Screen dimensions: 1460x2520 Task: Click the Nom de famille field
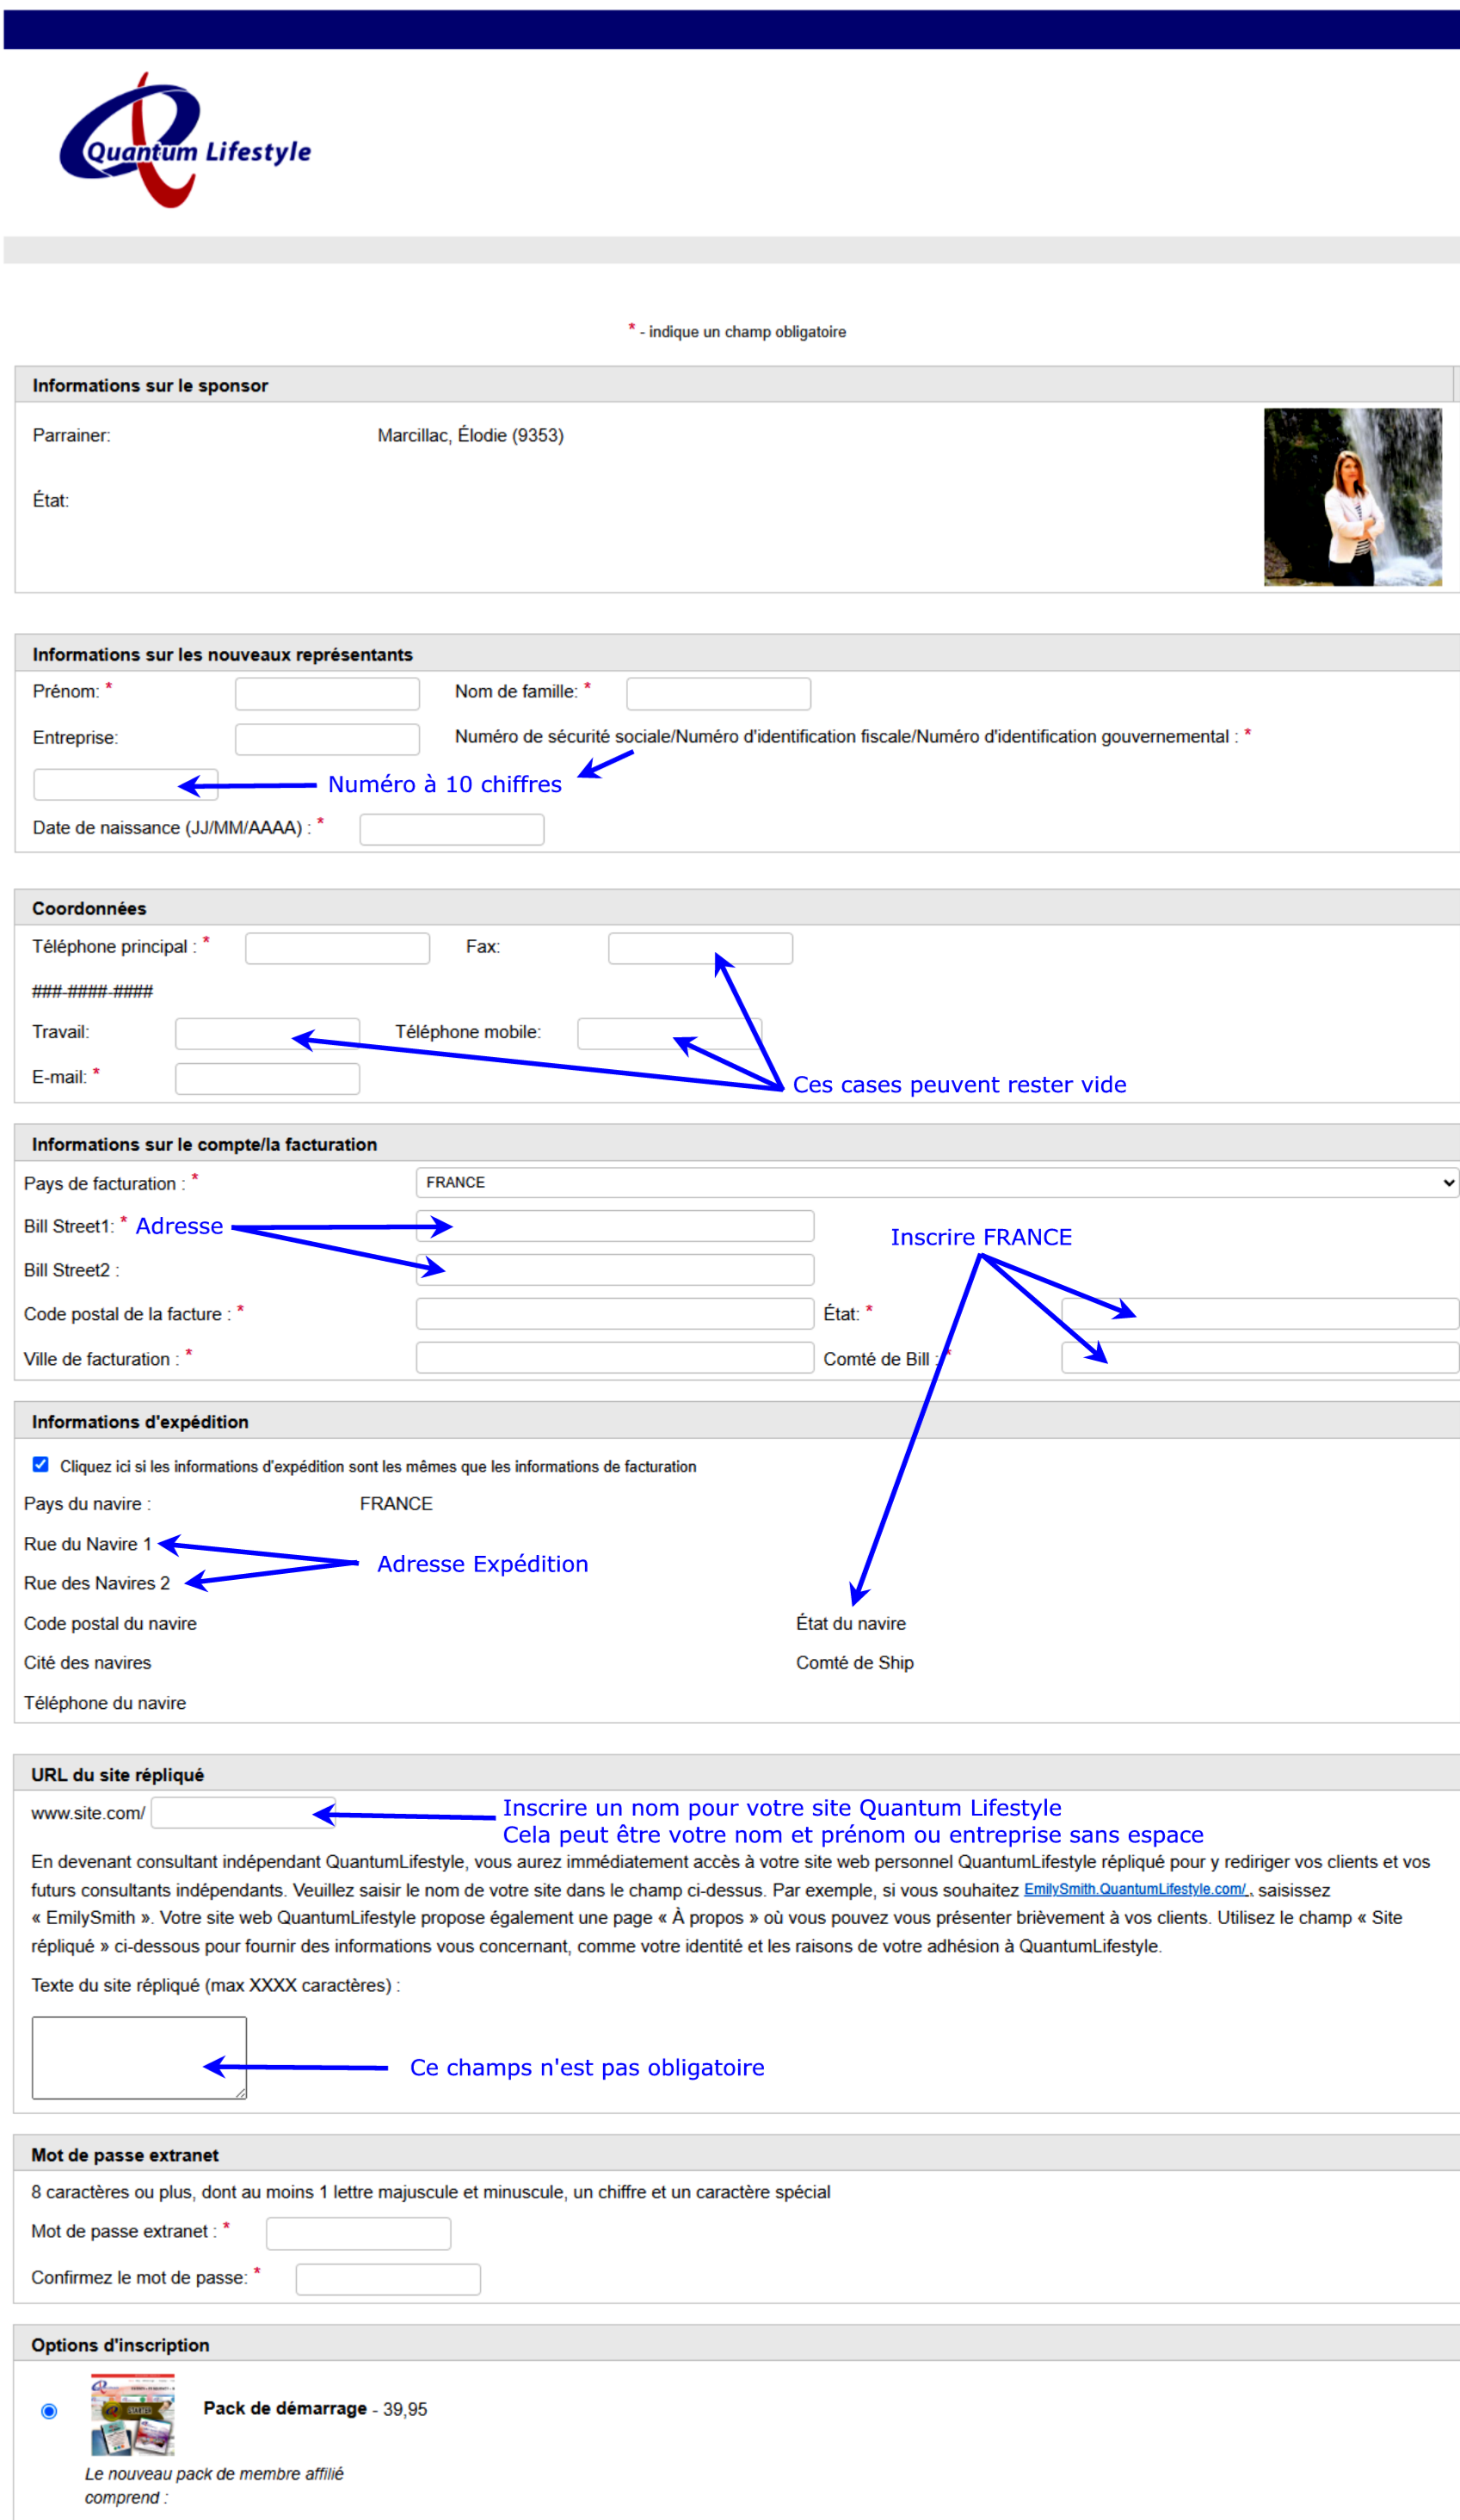pyautogui.click(x=718, y=693)
